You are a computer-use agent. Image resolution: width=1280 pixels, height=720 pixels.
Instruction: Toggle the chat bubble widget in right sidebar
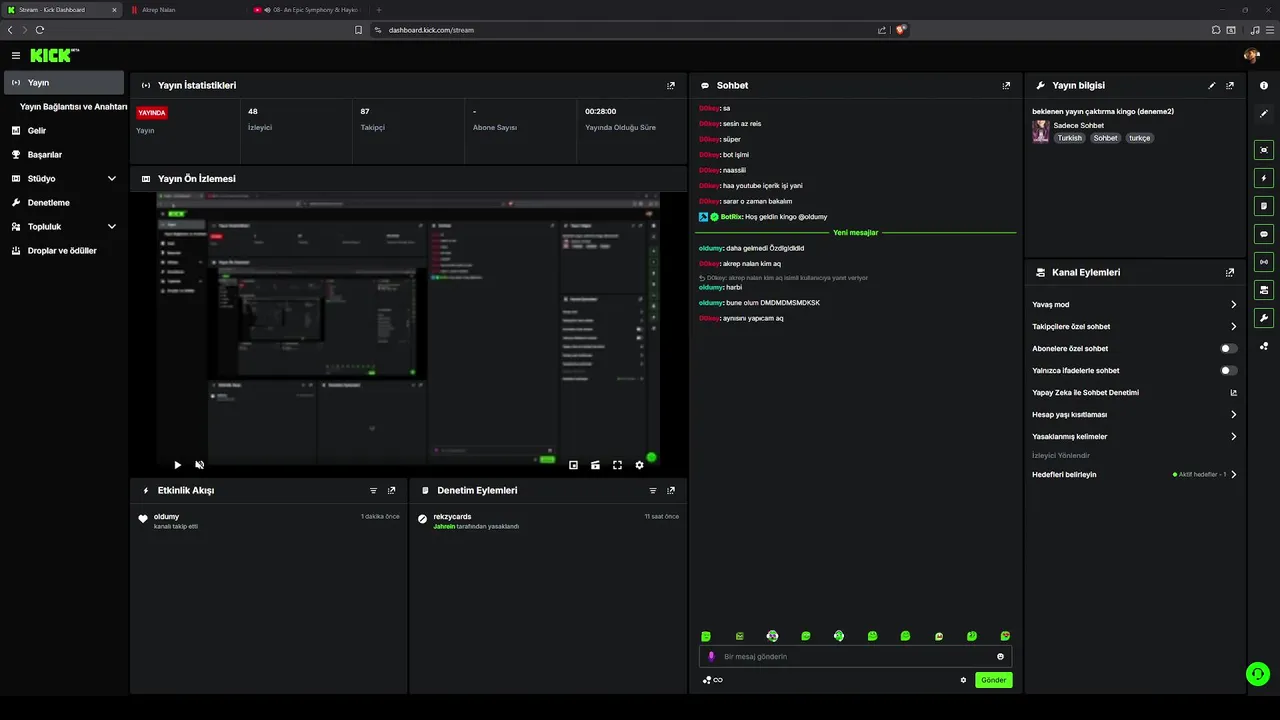tap(1264, 234)
